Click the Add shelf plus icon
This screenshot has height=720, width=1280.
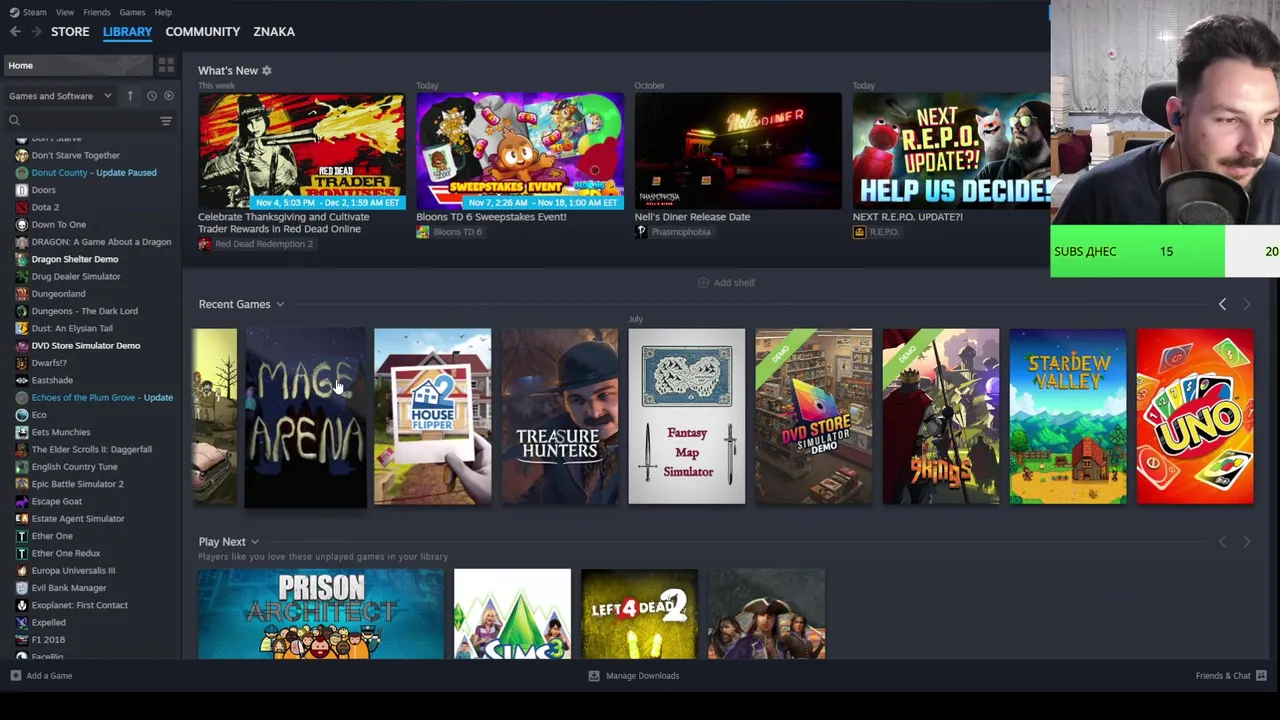702,283
